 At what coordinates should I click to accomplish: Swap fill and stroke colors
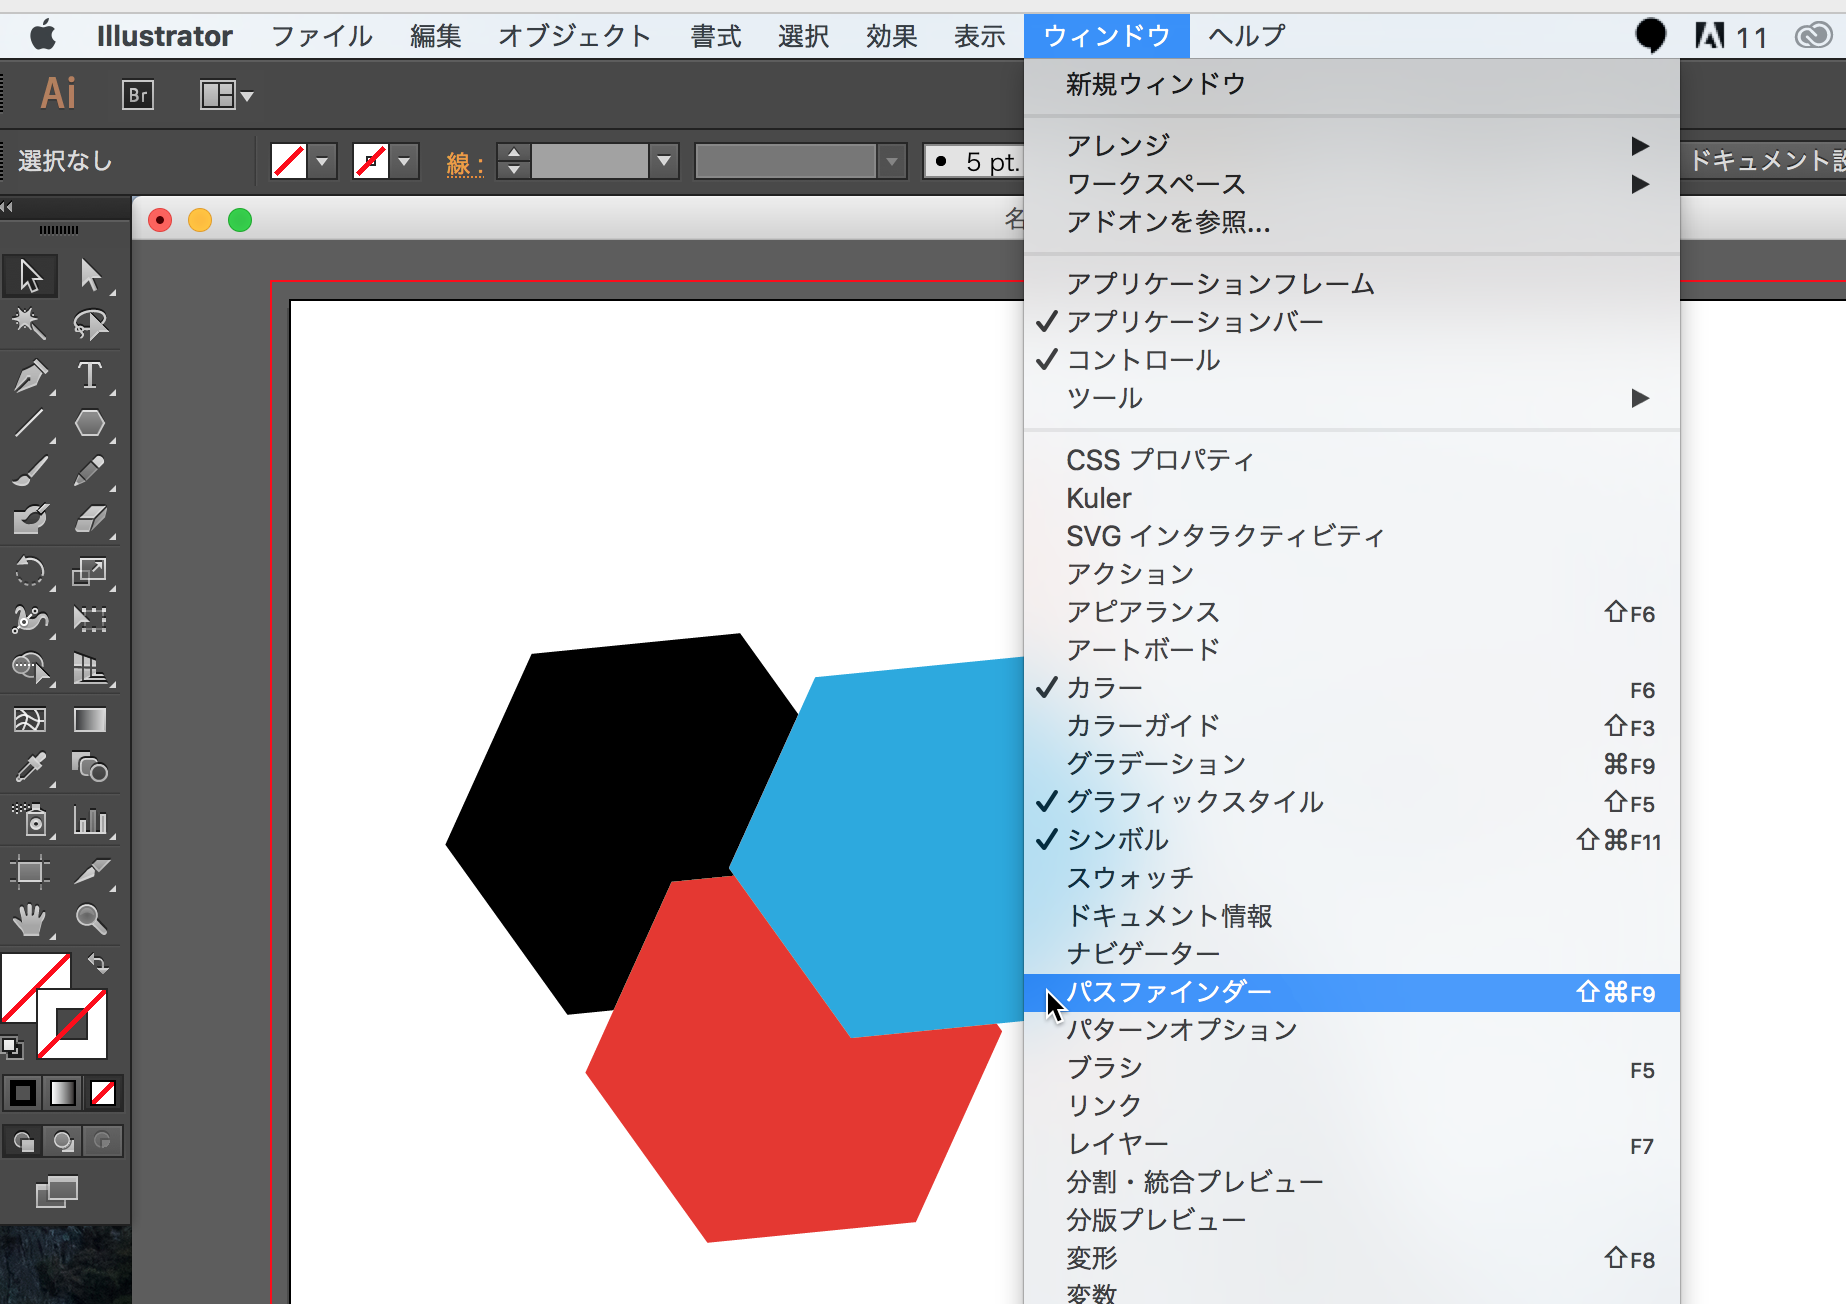[98, 964]
